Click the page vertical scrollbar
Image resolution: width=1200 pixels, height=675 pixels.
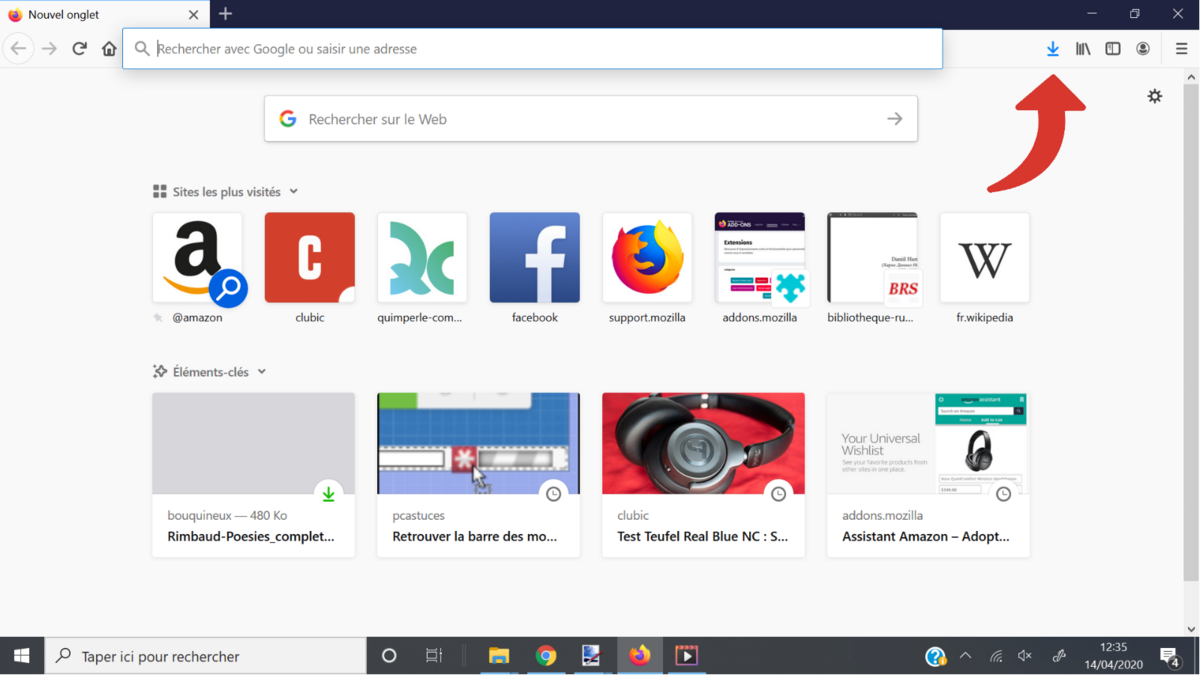(1191, 333)
